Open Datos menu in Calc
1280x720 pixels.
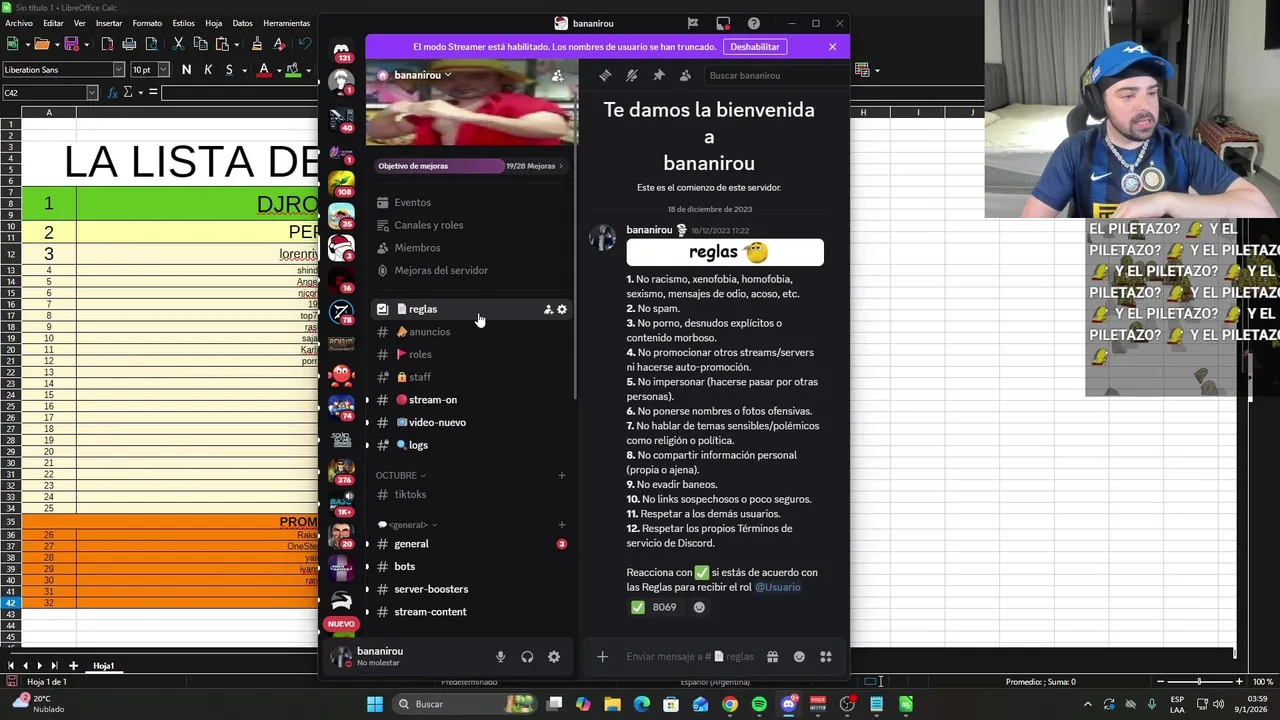(x=242, y=23)
